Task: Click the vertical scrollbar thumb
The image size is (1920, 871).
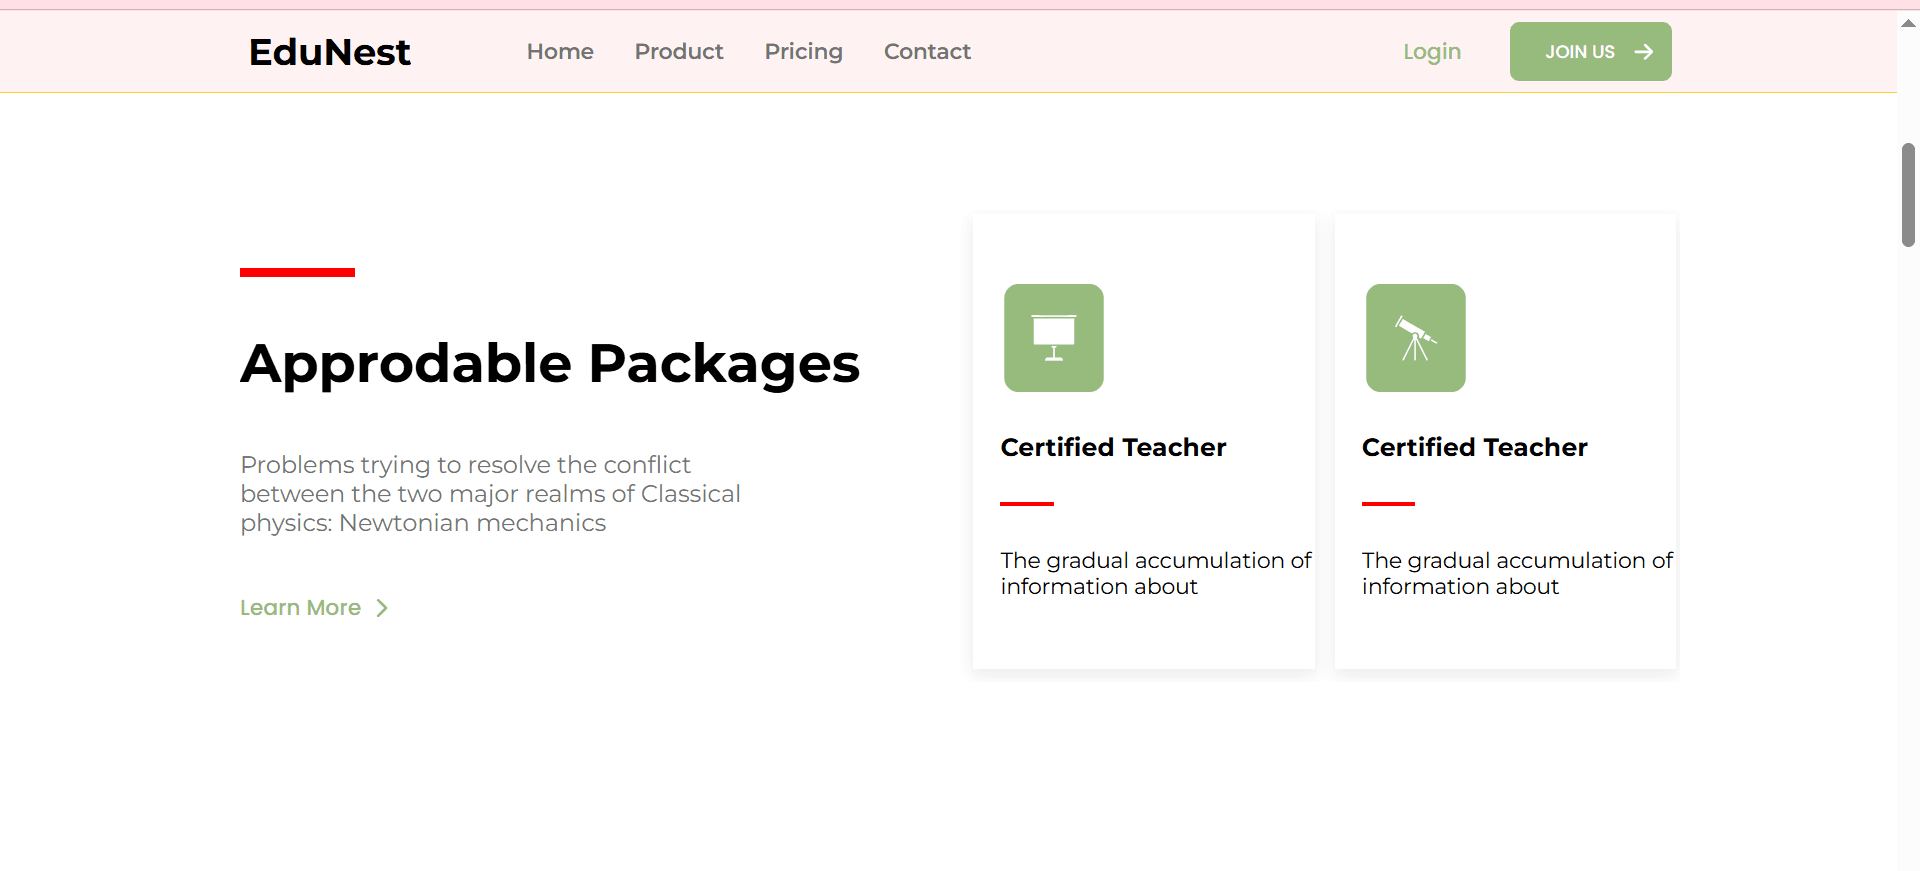Action: (x=1908, y=195)
